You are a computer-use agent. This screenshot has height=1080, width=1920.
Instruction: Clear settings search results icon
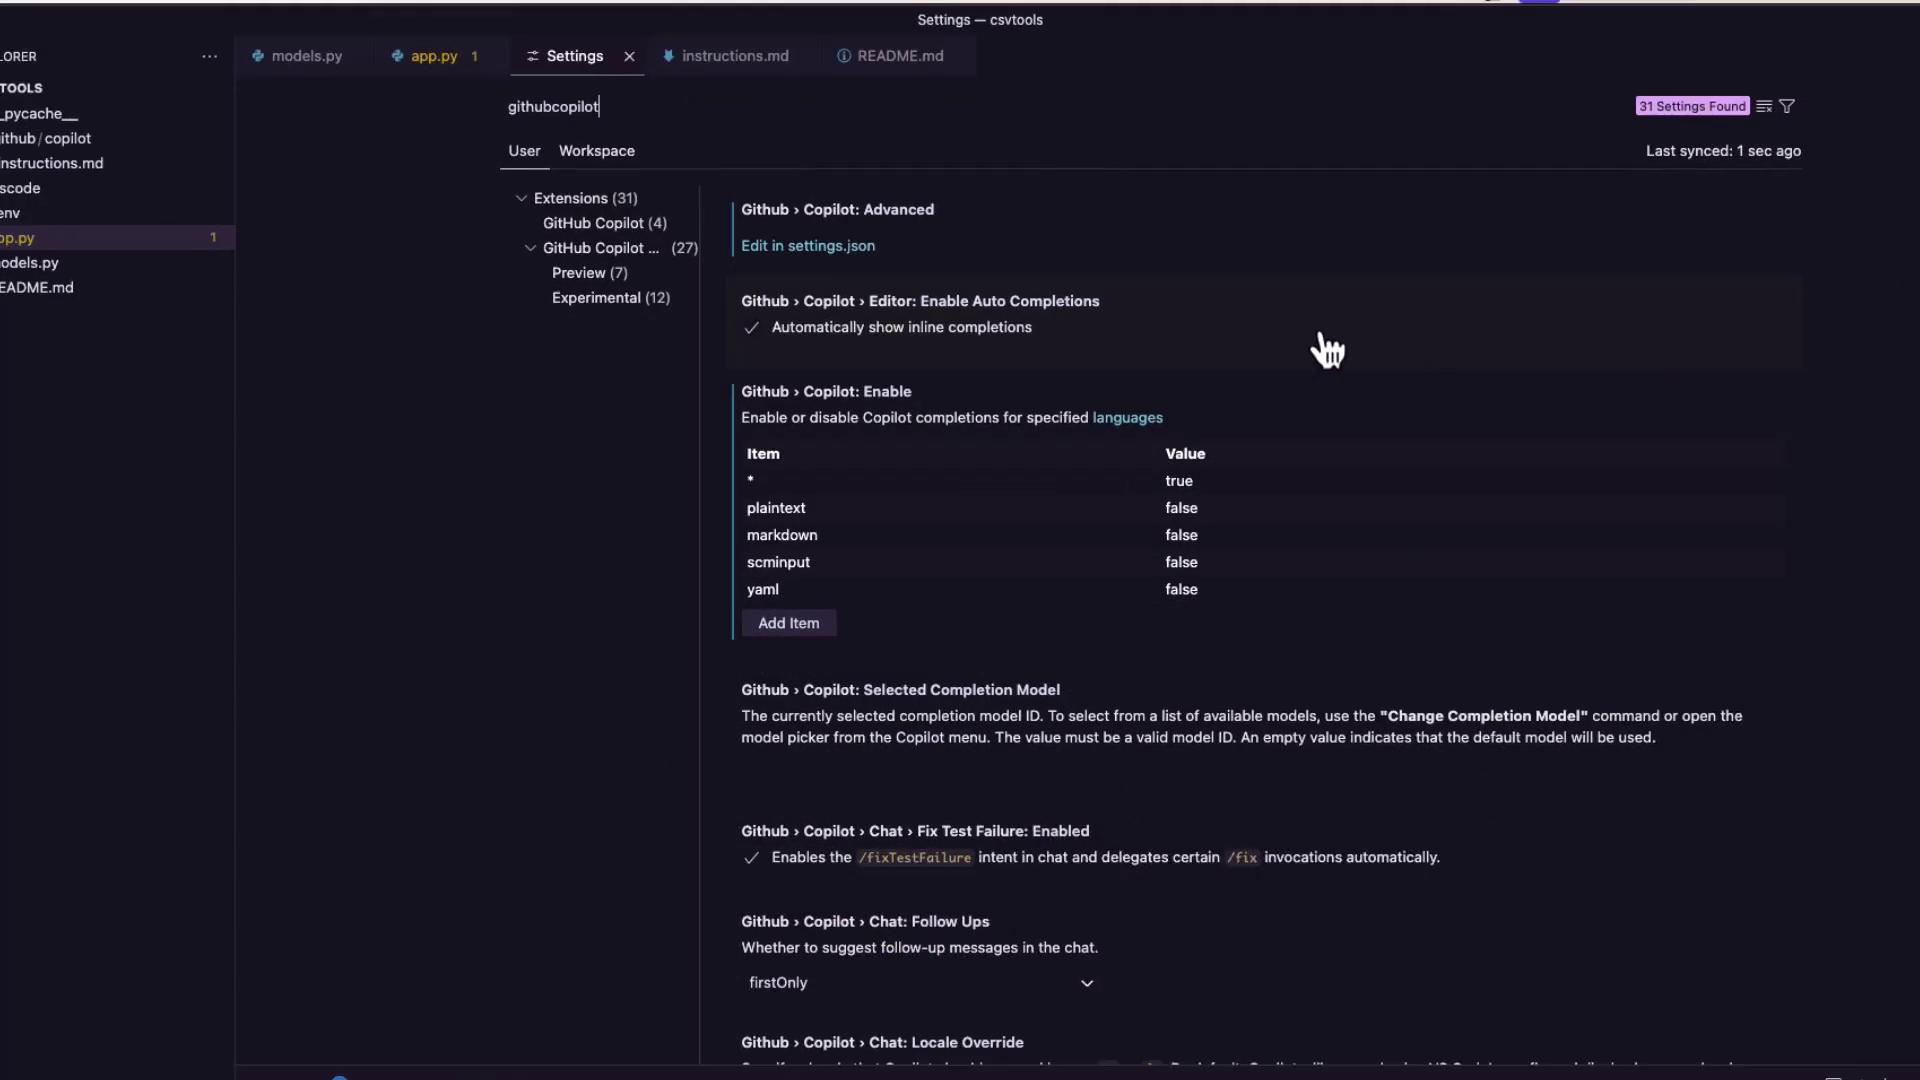point(1764,106)
